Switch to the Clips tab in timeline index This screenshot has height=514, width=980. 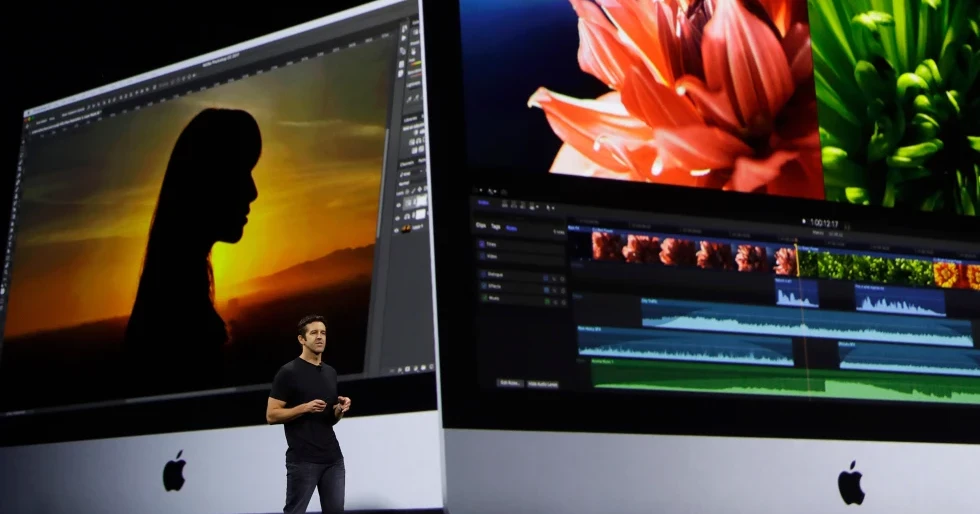tap(481, 226)
